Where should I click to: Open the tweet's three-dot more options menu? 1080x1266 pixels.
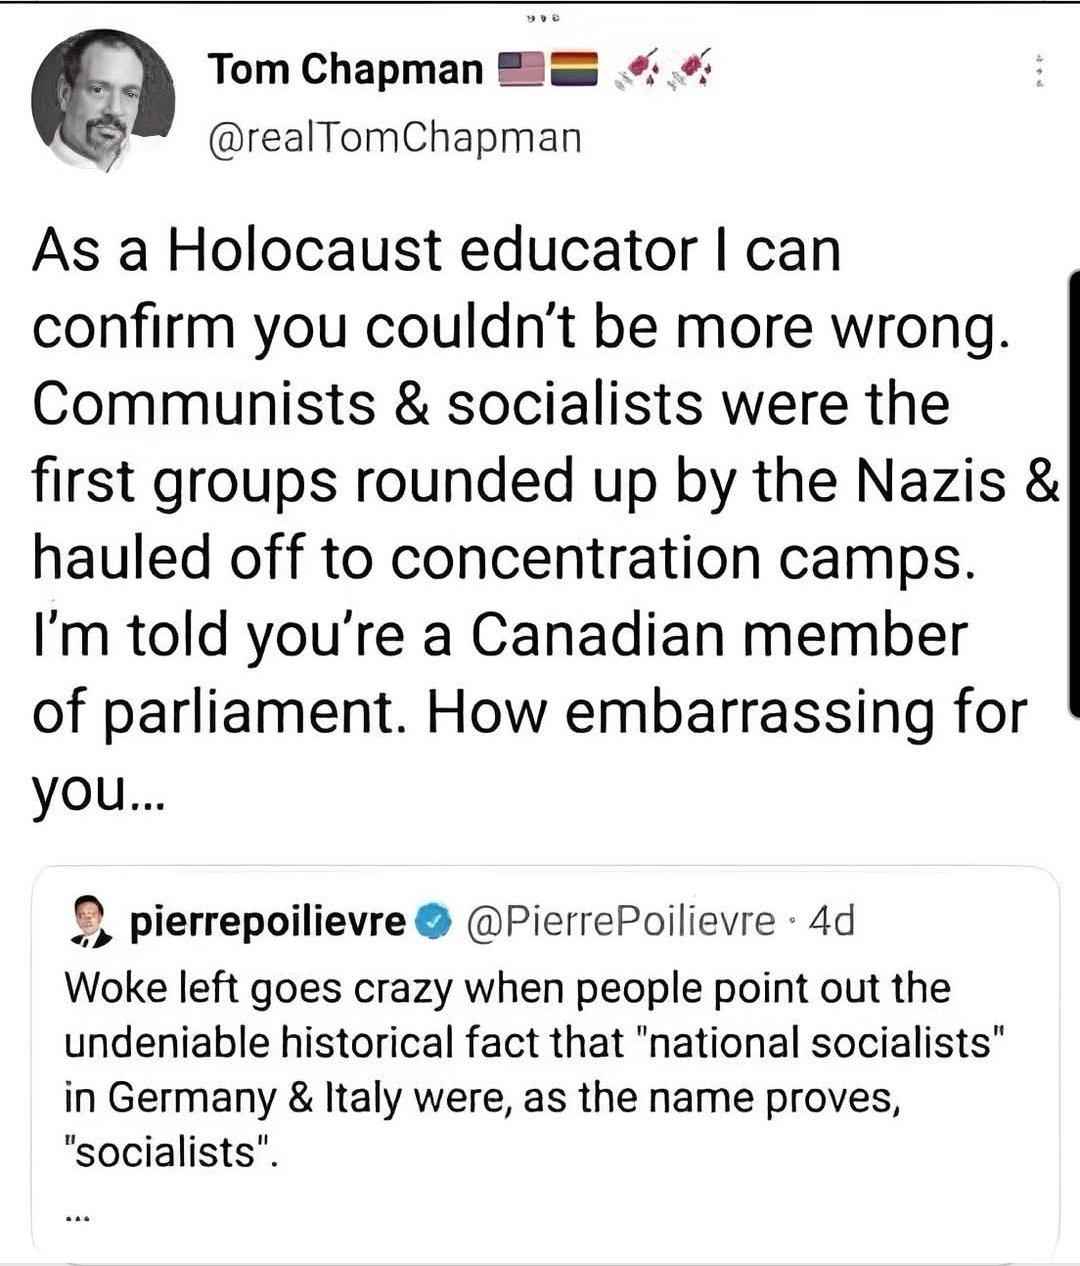(x=1039, y=72)
